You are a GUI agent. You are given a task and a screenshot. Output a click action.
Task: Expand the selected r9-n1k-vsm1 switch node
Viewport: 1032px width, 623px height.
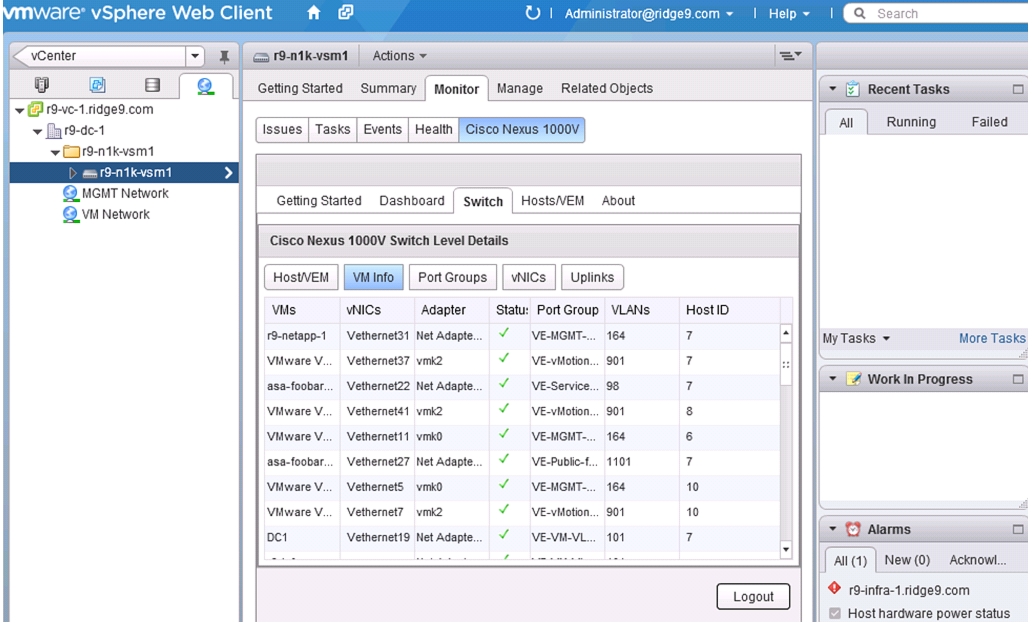pos(72,173)
